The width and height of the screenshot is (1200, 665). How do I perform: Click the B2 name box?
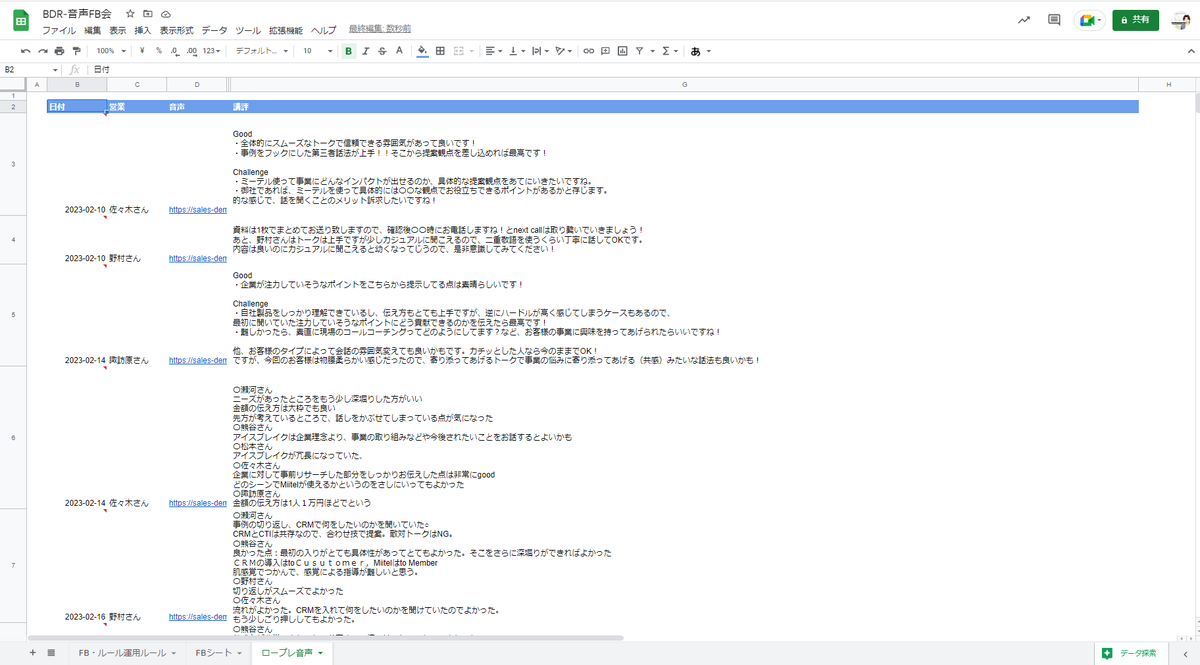point(30,70)
